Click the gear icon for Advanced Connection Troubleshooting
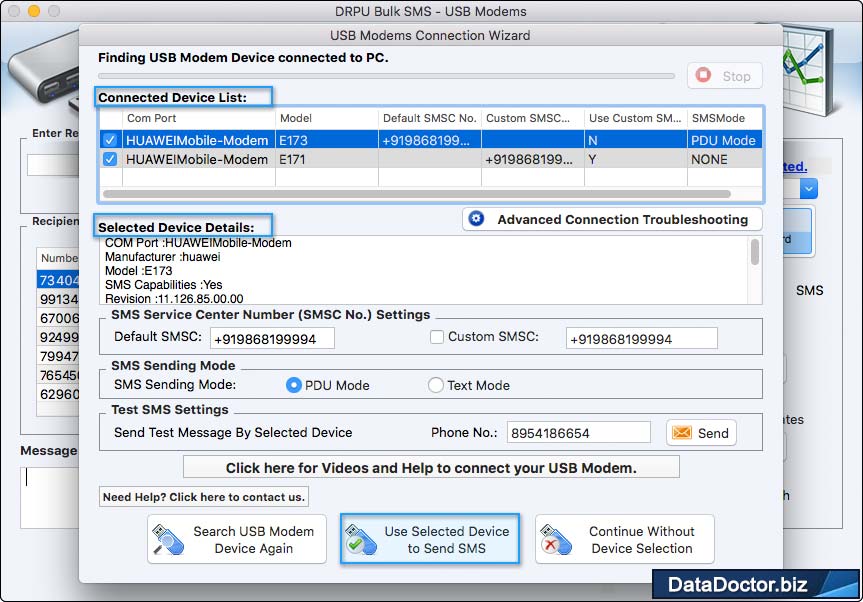This screenshot has width=863, height=602. tap(476, 219)
